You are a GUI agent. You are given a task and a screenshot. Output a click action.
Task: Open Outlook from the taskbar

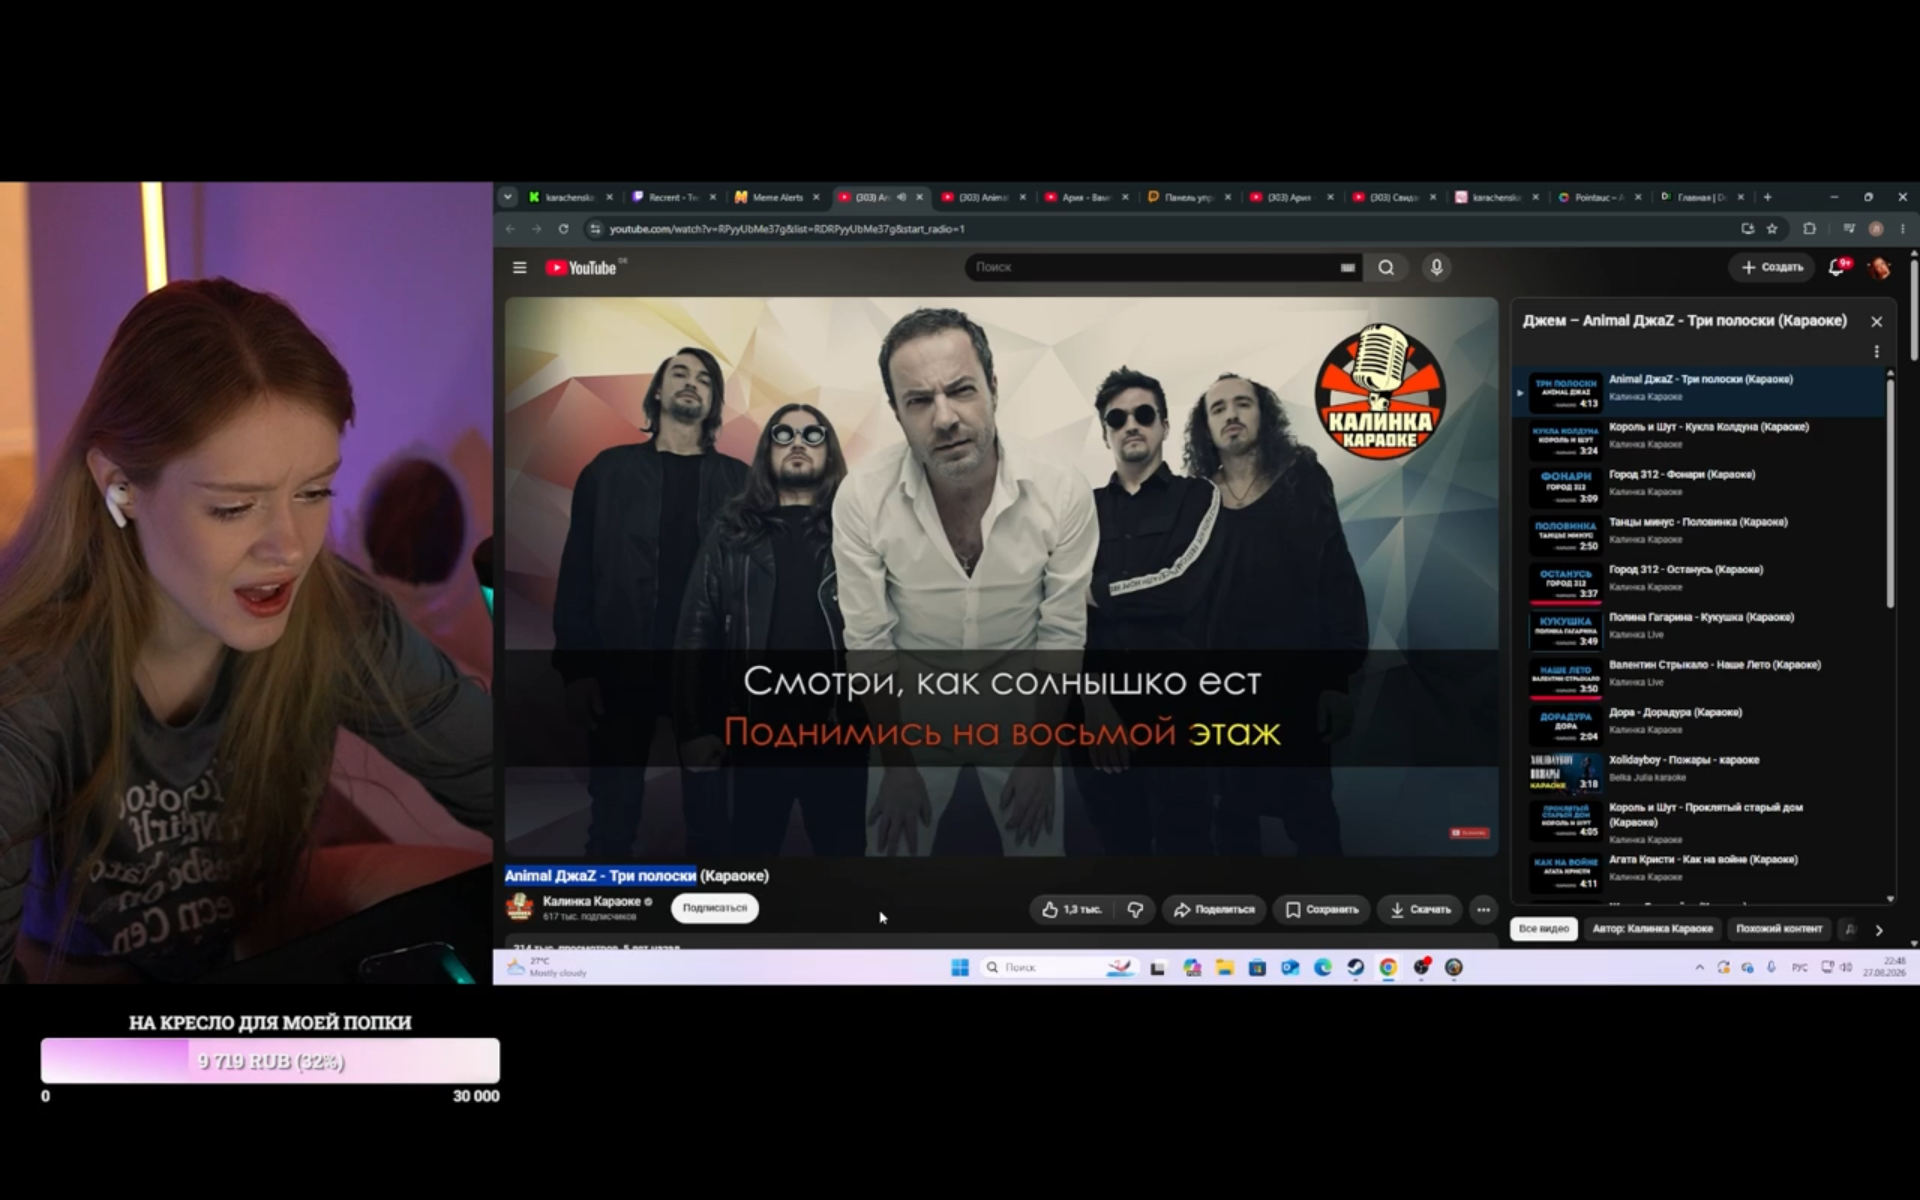point(1289,967)
